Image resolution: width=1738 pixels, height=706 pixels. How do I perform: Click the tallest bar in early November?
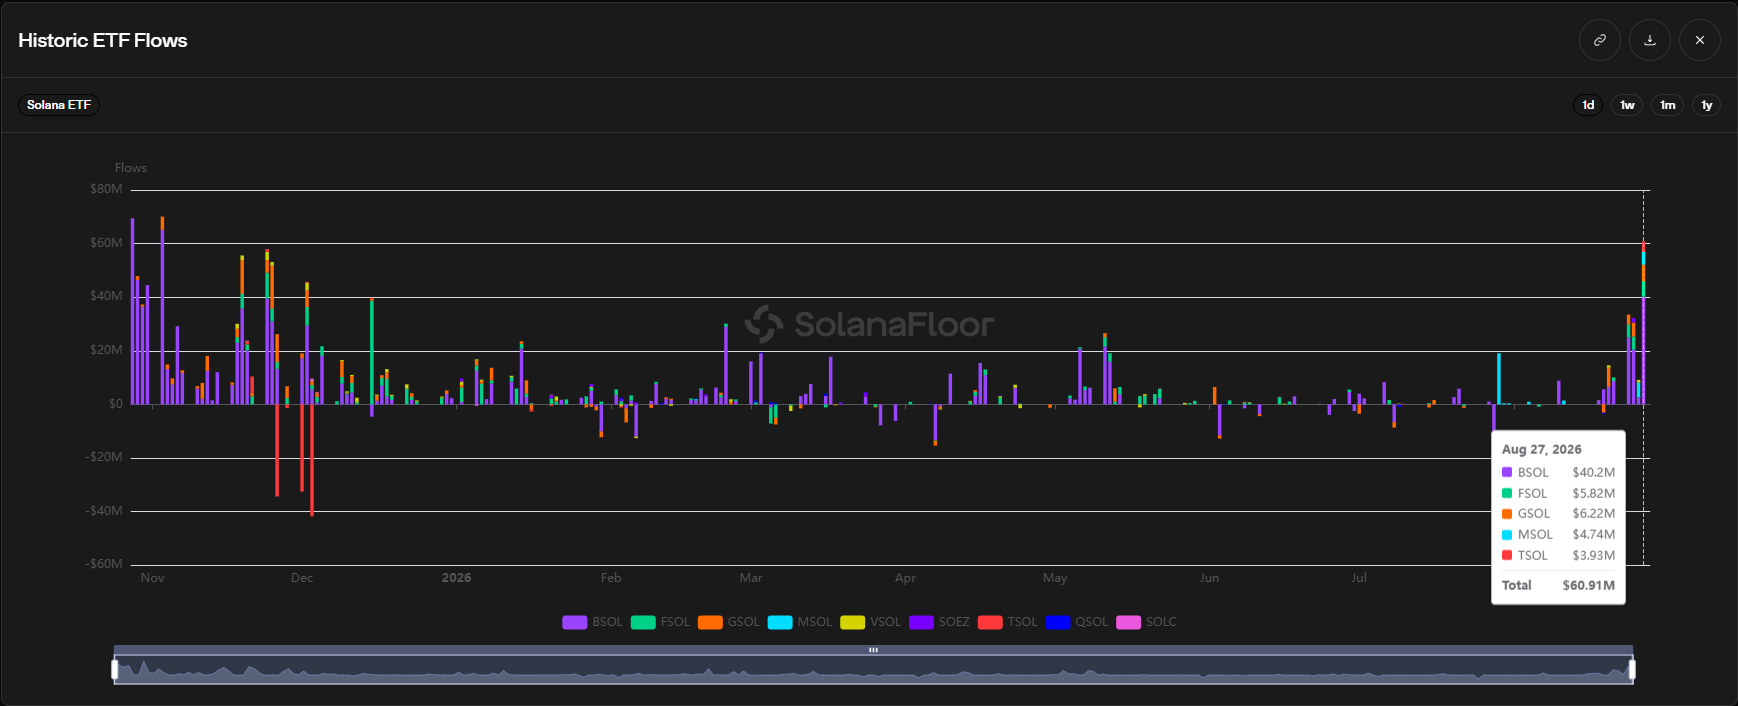[x=162, y=310]
